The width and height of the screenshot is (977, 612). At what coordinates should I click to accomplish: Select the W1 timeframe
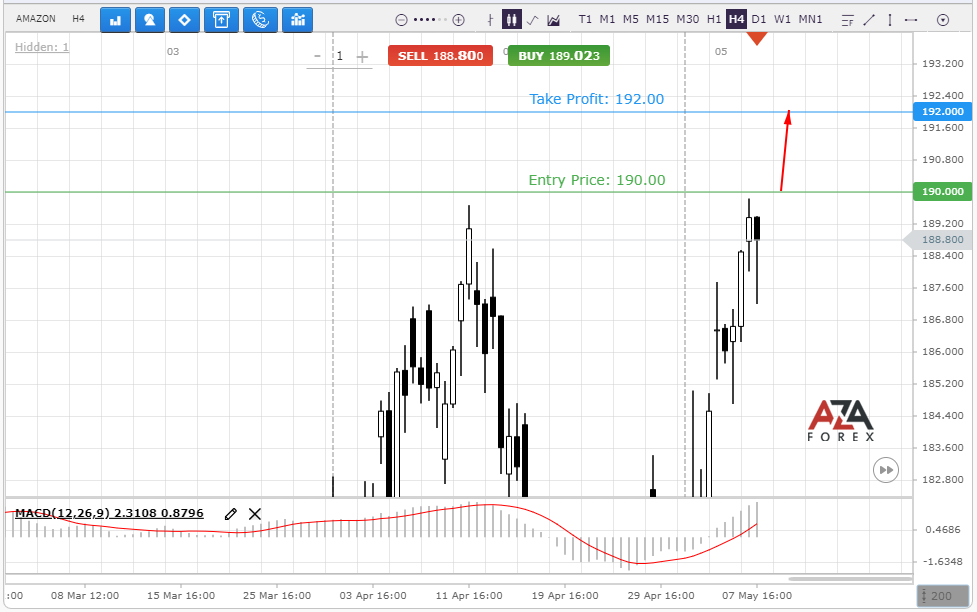click(x=782, y=19)
